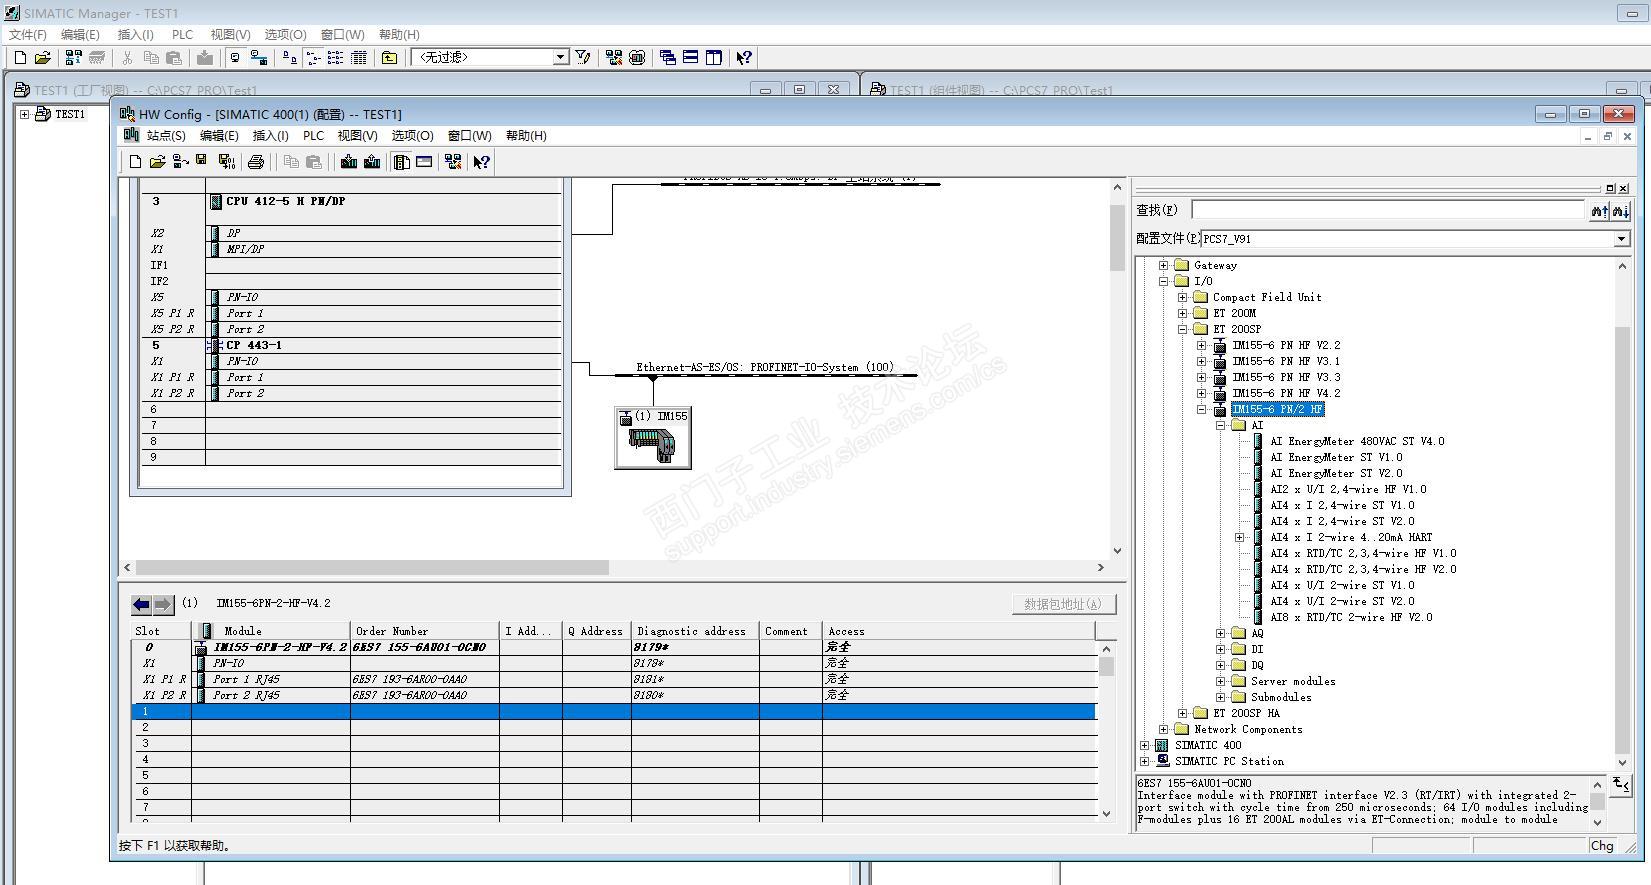Open the PCS7_V91 profile dropdown
Screen dimensions: 1651x885
(x=1621, y=239)
